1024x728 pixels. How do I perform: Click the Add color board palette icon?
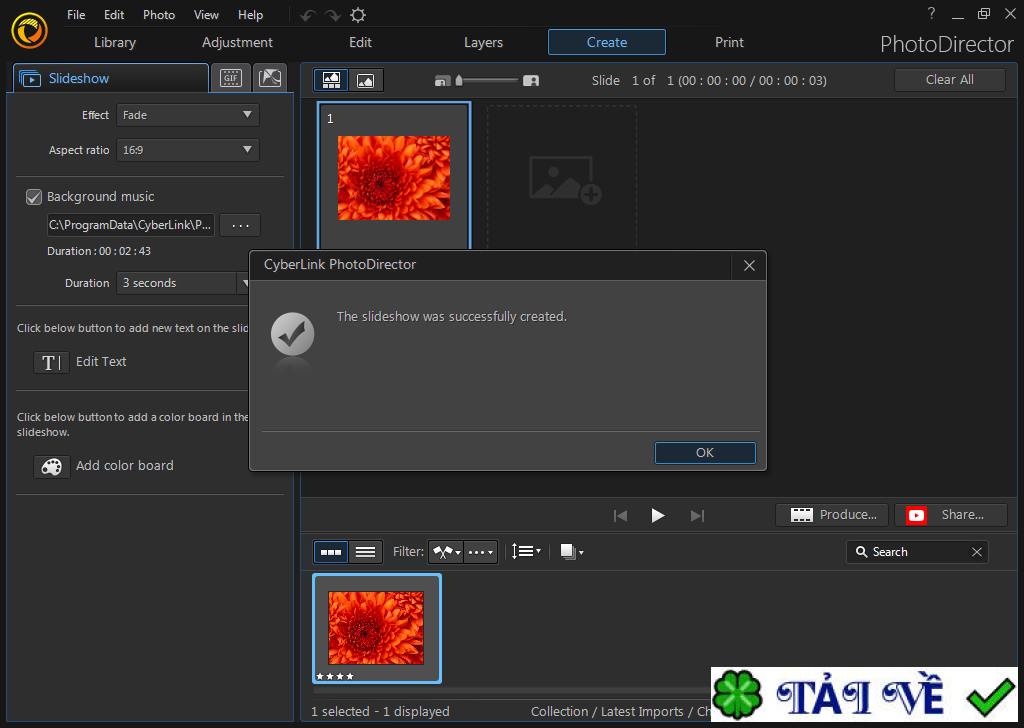pos(51,466)
